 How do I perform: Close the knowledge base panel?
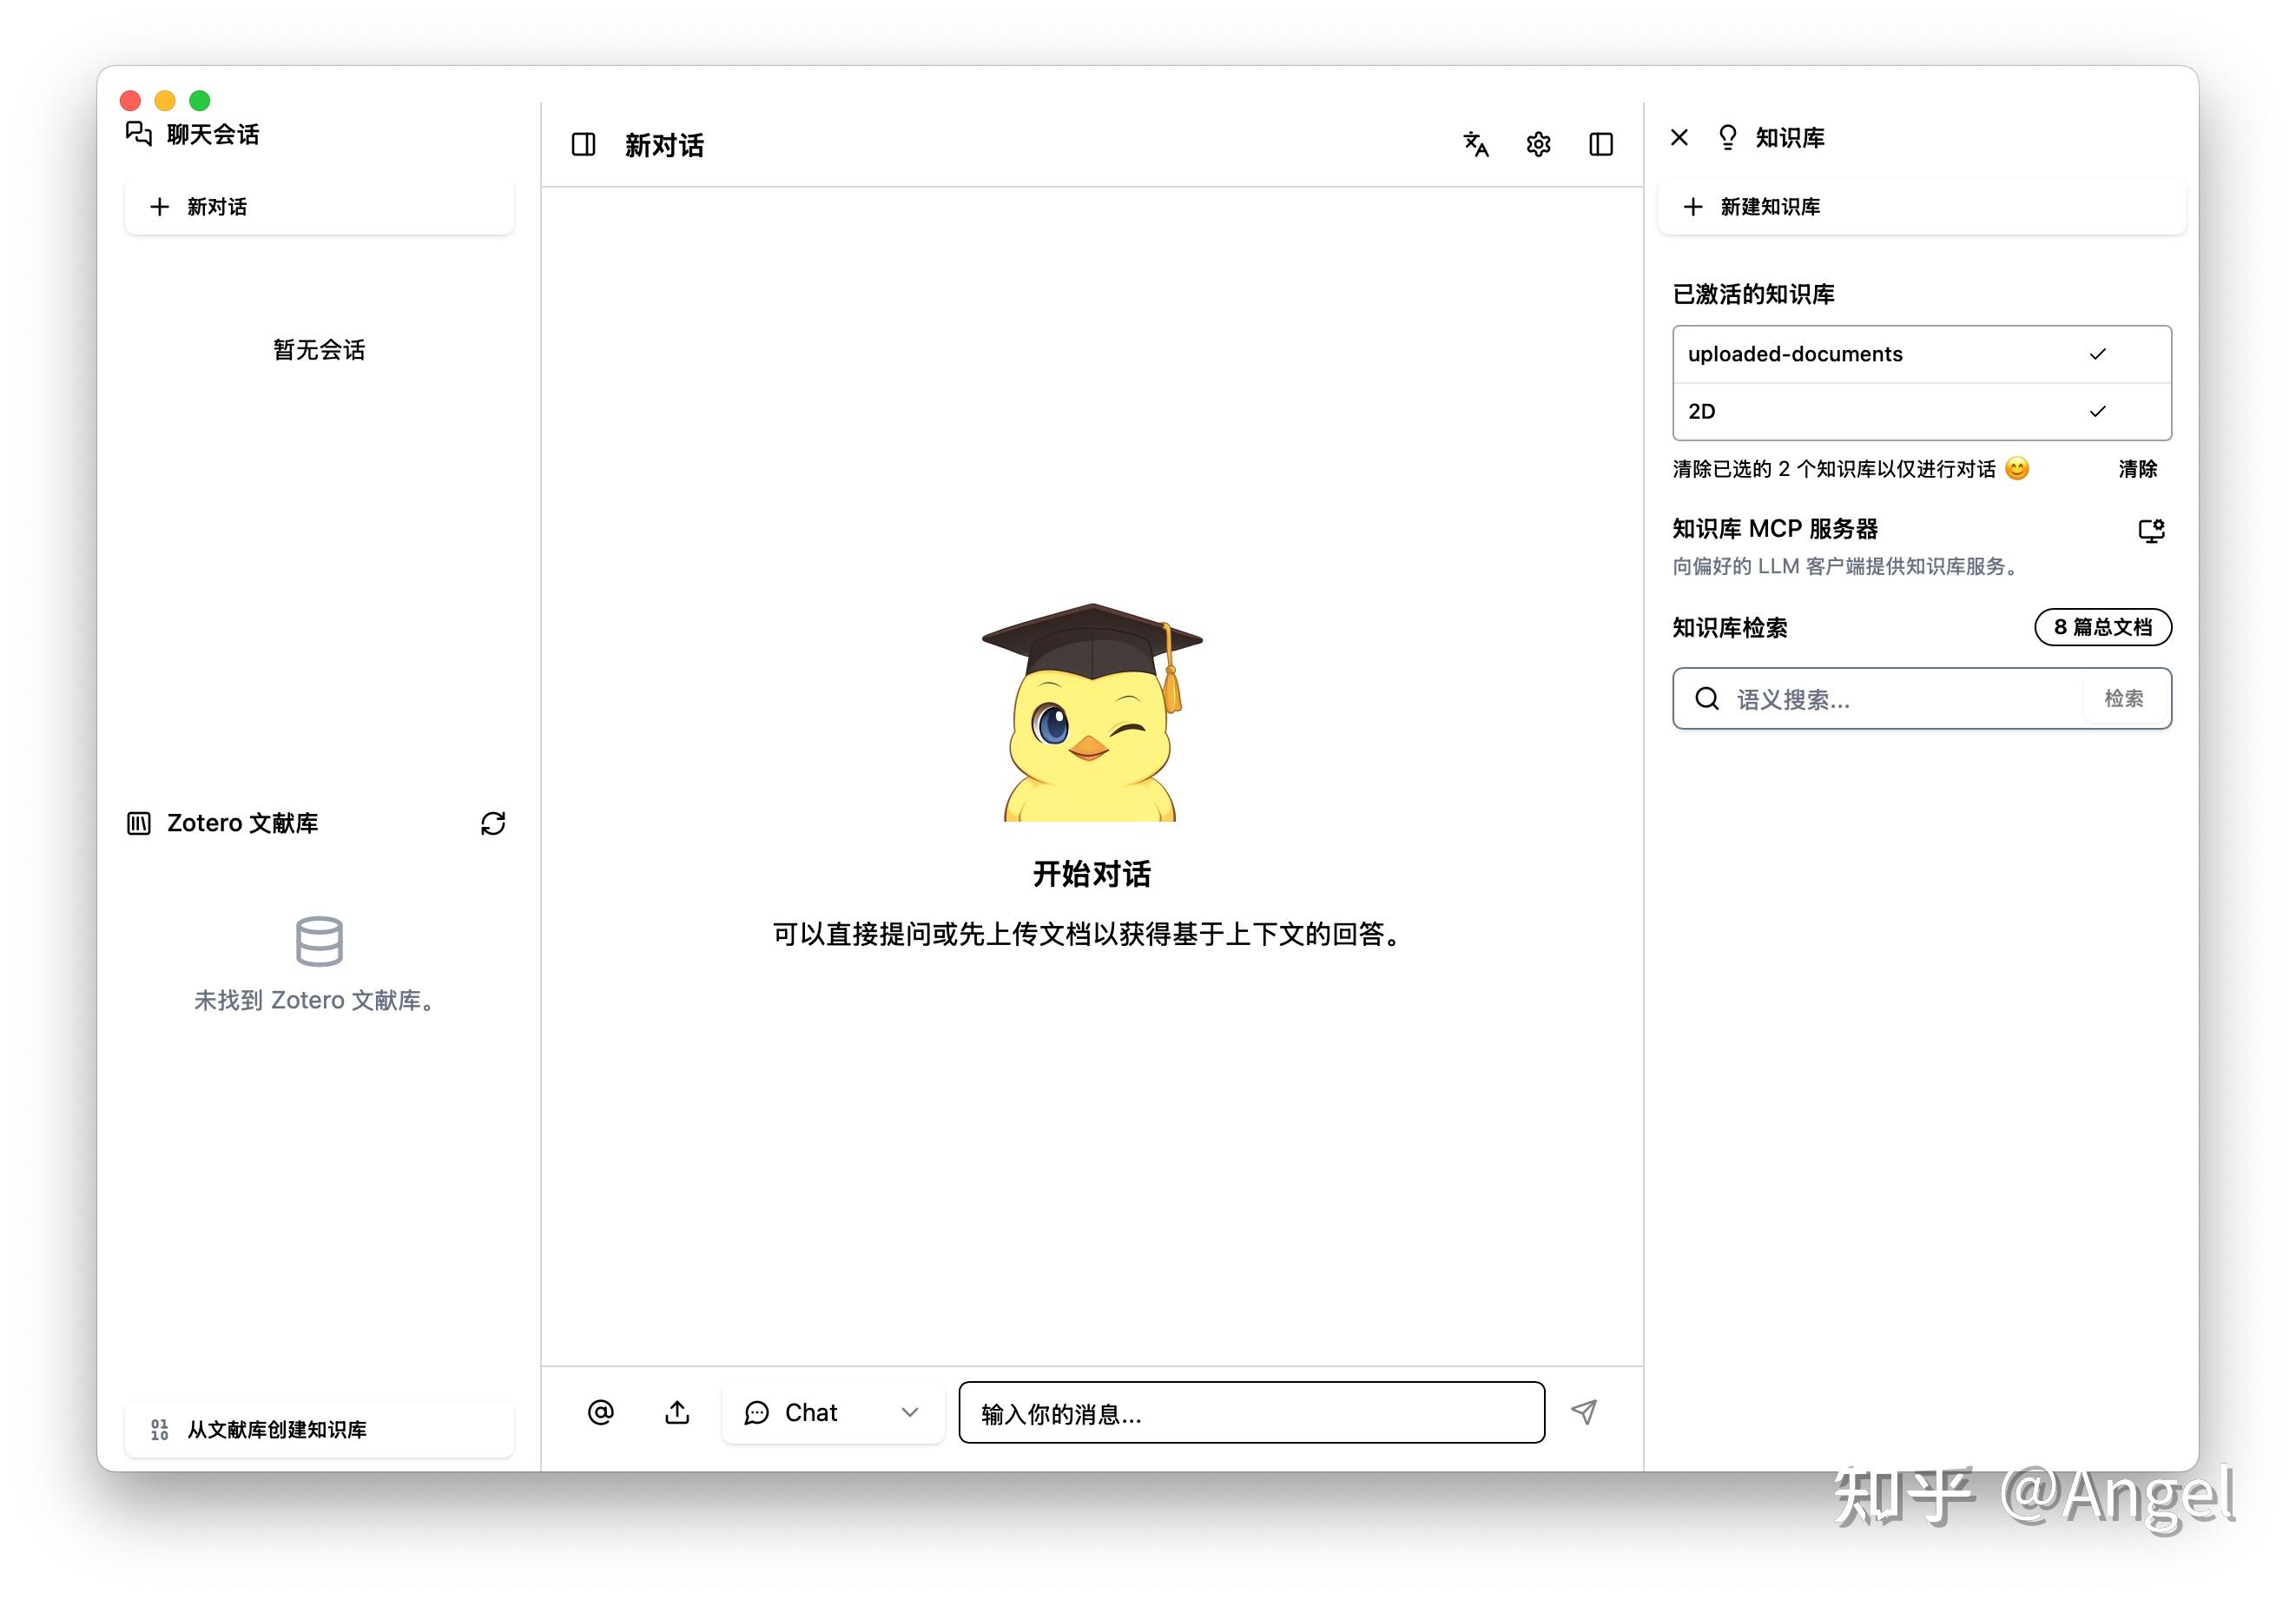point(1679,138)
